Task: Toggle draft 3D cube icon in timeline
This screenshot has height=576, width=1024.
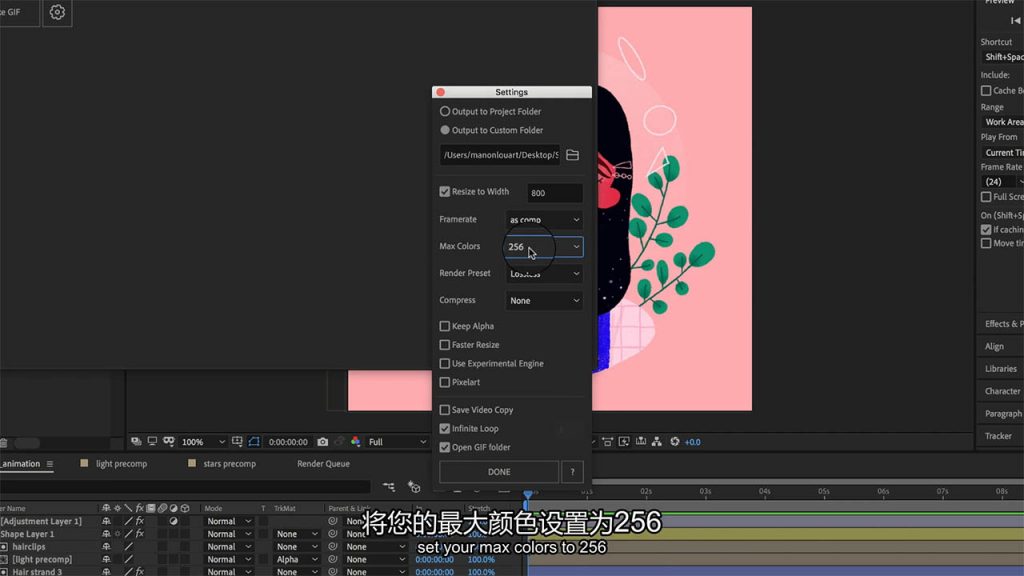Action: point(414,487)
